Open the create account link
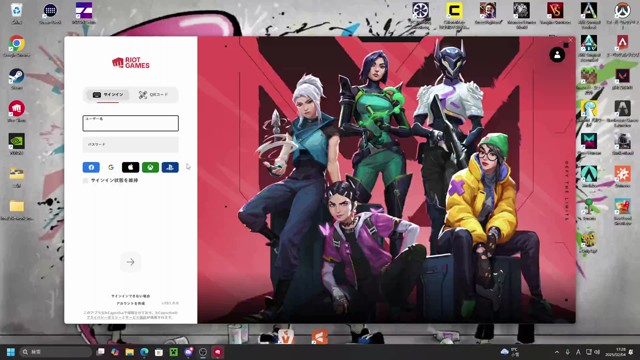The image size is (640, 360). coord(131,304)
